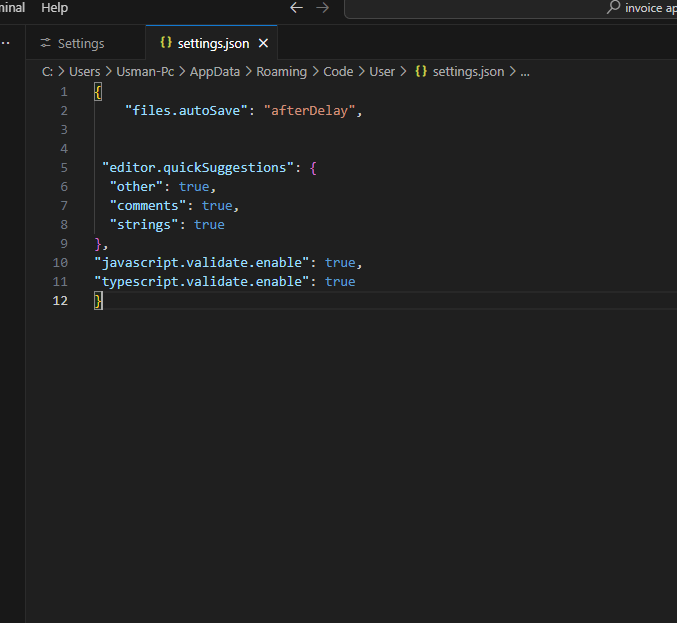
Task: Click the JSON braces icon on settings.json tab
Action: point(165,44)
